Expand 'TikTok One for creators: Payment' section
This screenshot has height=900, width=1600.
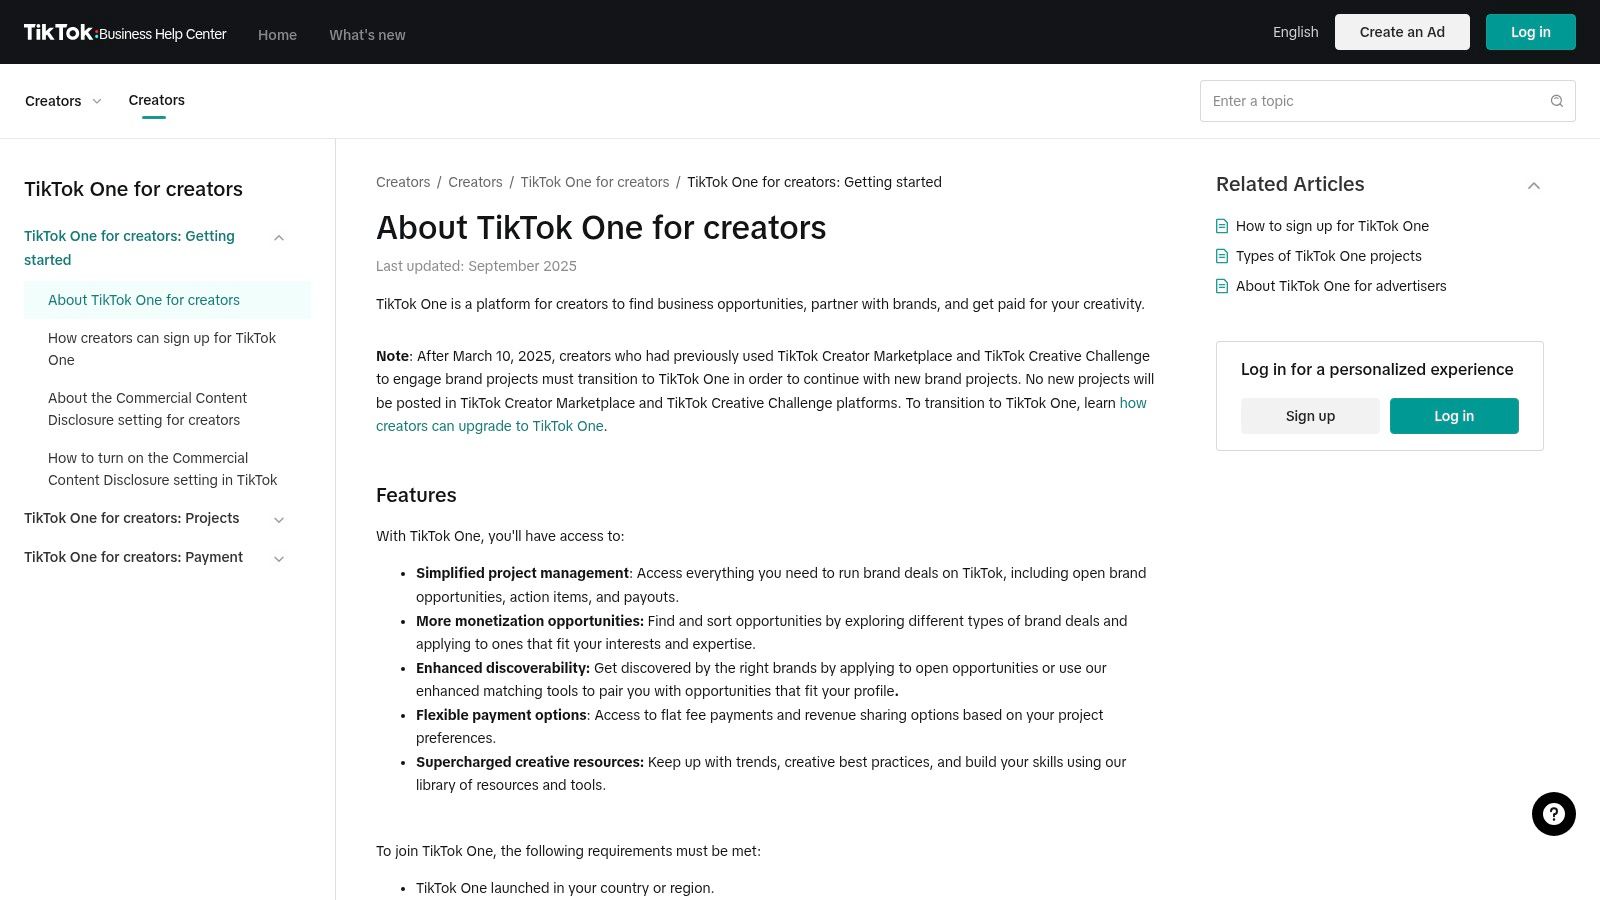click(279, 558)
